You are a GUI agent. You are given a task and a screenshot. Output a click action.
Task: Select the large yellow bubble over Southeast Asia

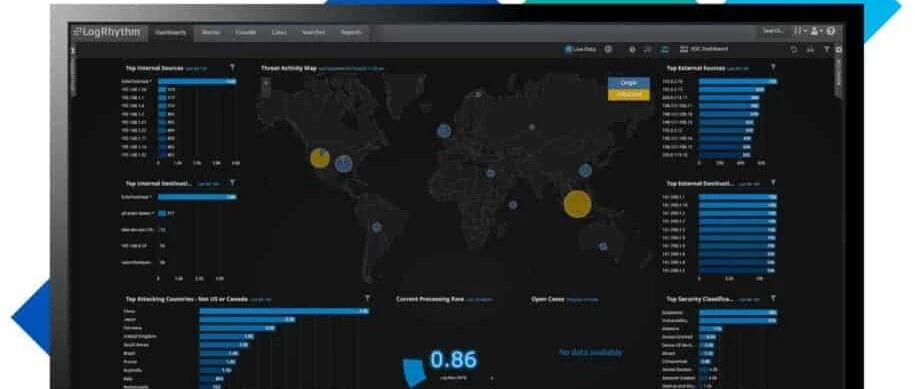[578, 204]
